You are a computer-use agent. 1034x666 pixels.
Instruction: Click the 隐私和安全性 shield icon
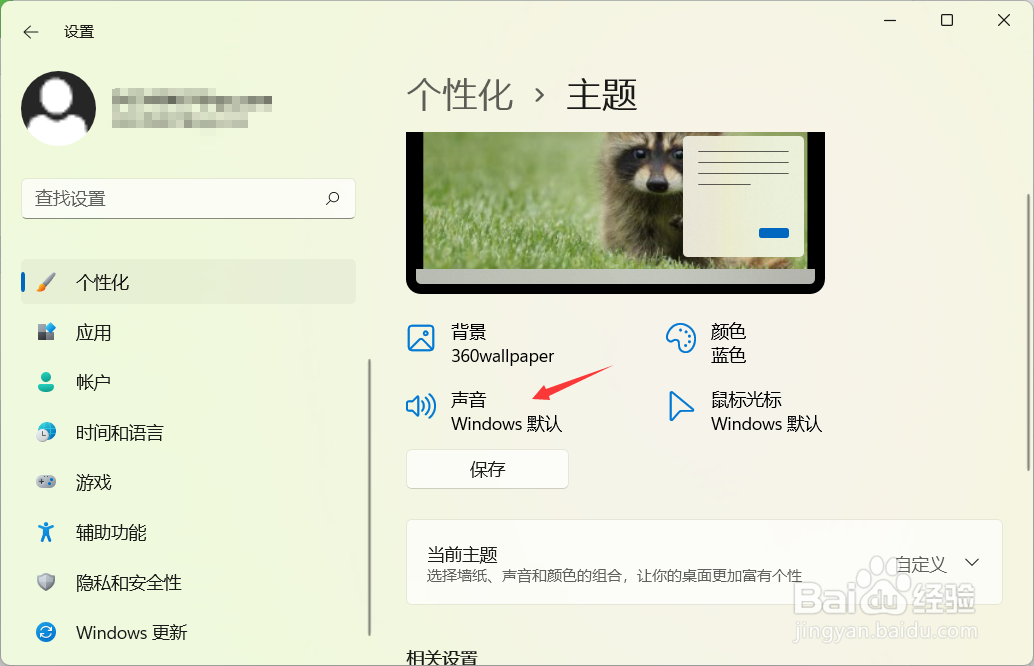(46, 582)
